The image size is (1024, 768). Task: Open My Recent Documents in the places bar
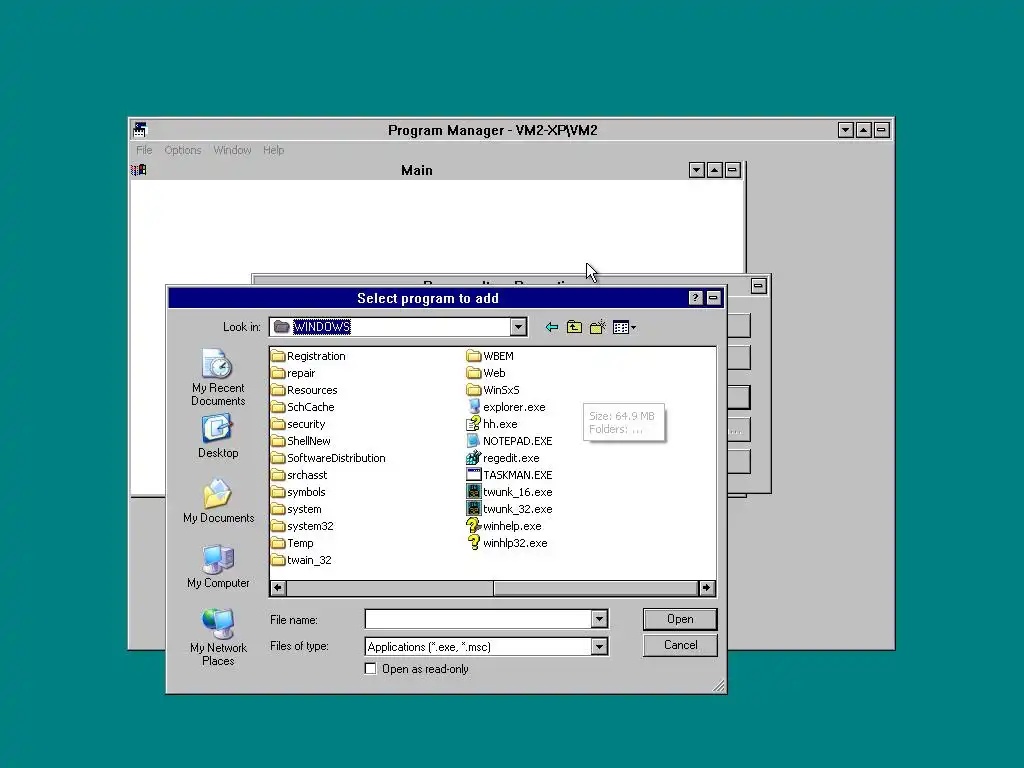218,378
